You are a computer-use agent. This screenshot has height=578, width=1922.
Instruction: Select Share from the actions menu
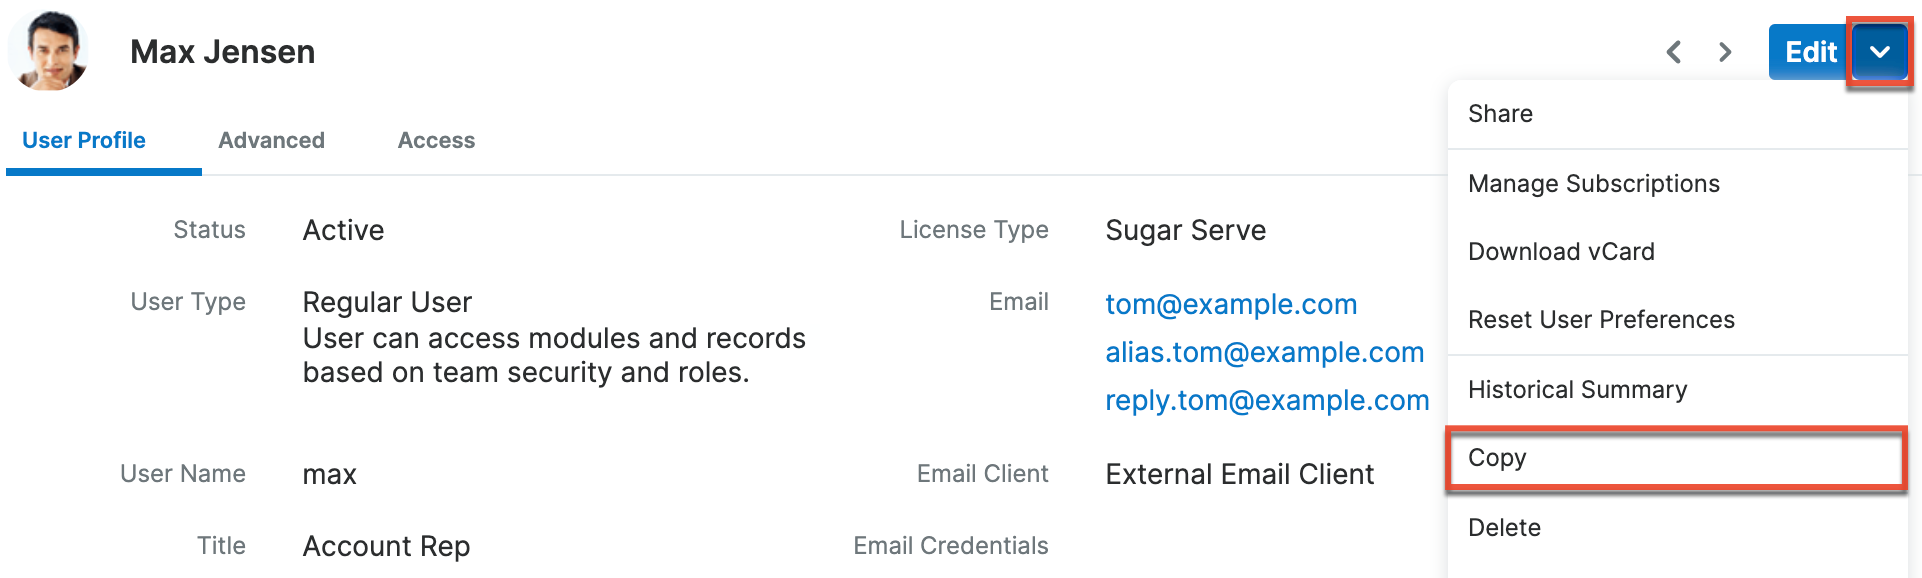tap(1500, 114)
